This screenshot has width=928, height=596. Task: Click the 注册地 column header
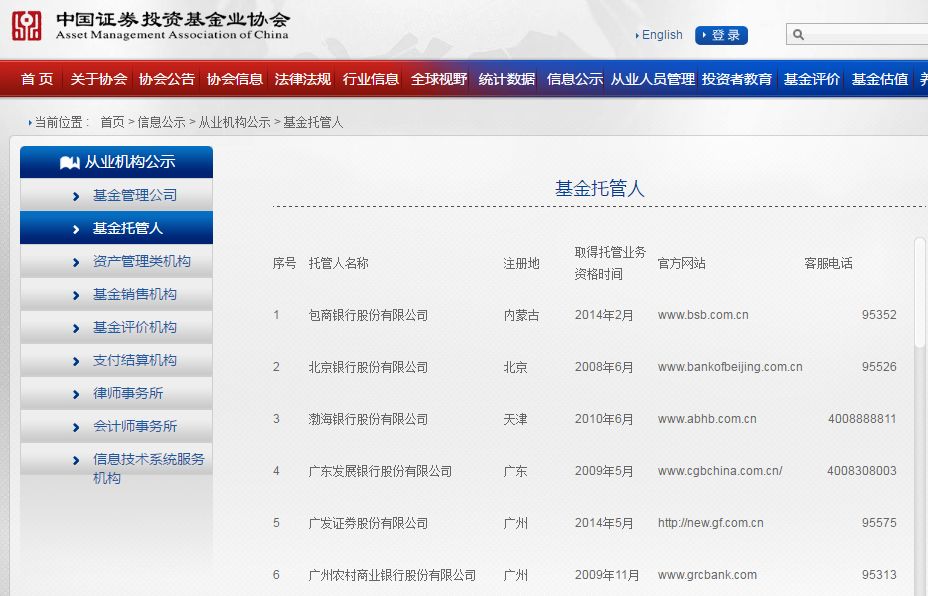[521, 263]
